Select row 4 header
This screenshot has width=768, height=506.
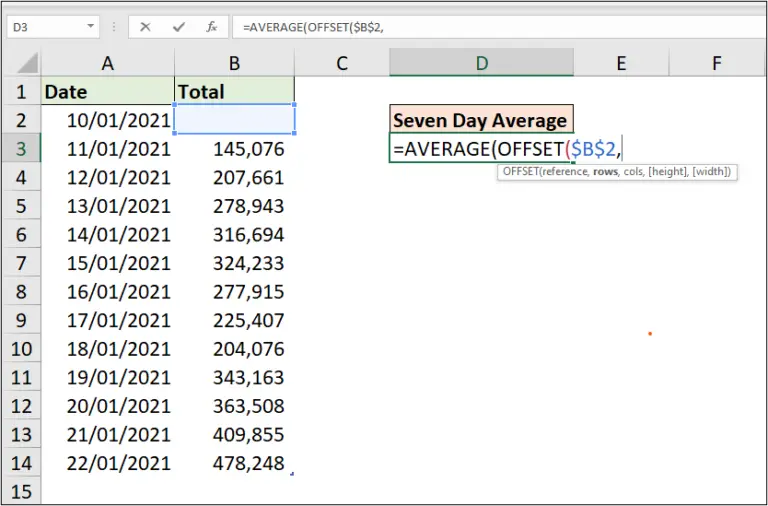pyautogui.click(x=21, y=177)
